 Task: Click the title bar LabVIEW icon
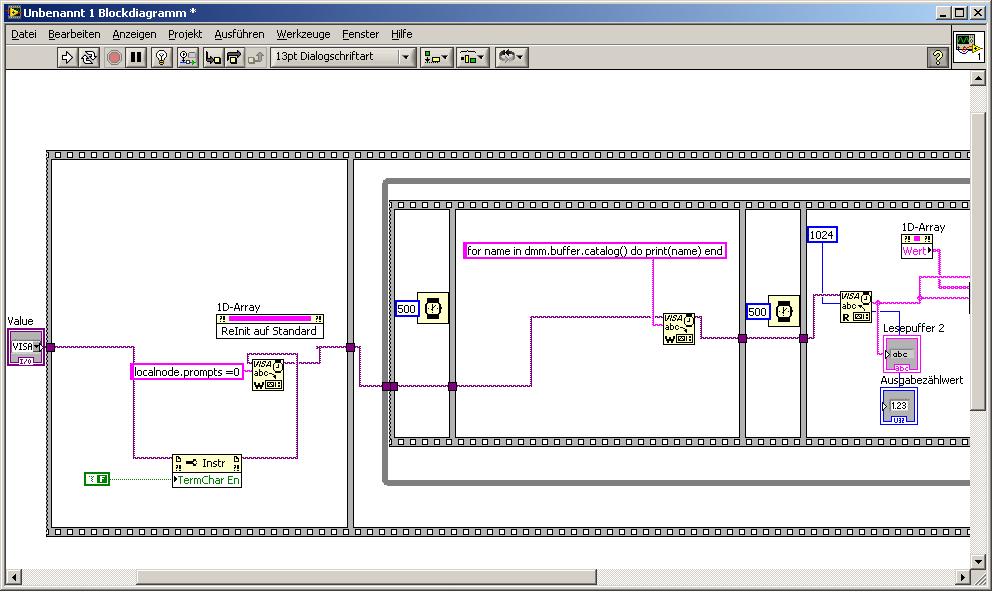pos(14,13)
